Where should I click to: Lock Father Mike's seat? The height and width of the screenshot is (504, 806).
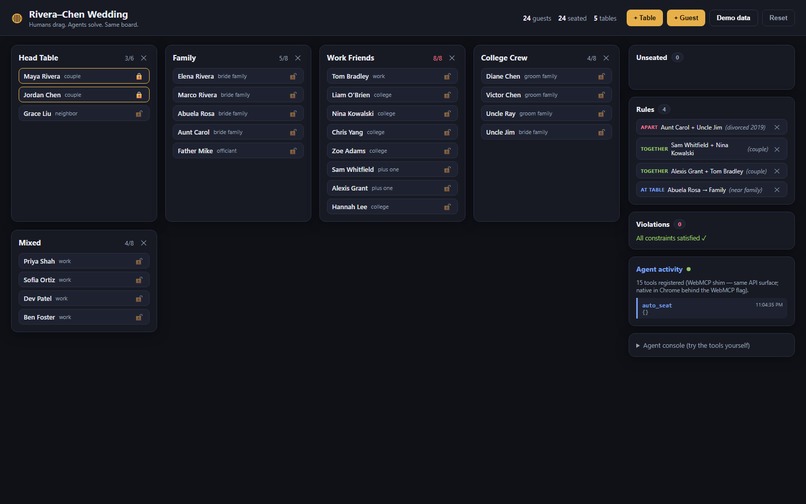[x=293, y=151]
